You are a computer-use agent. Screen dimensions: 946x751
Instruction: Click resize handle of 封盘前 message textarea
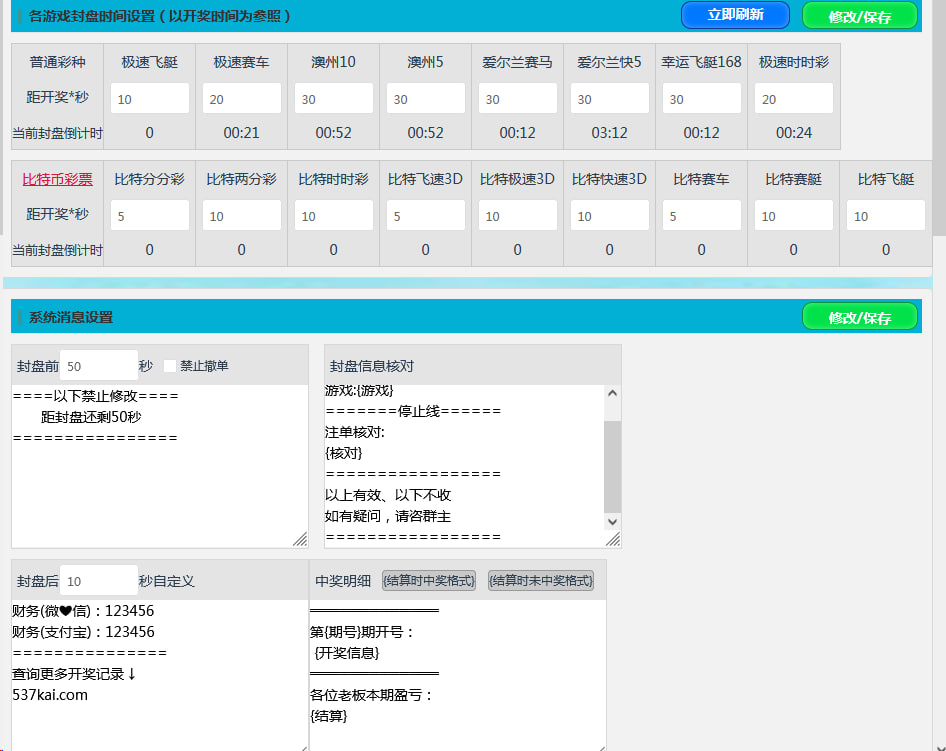(300, 539)
